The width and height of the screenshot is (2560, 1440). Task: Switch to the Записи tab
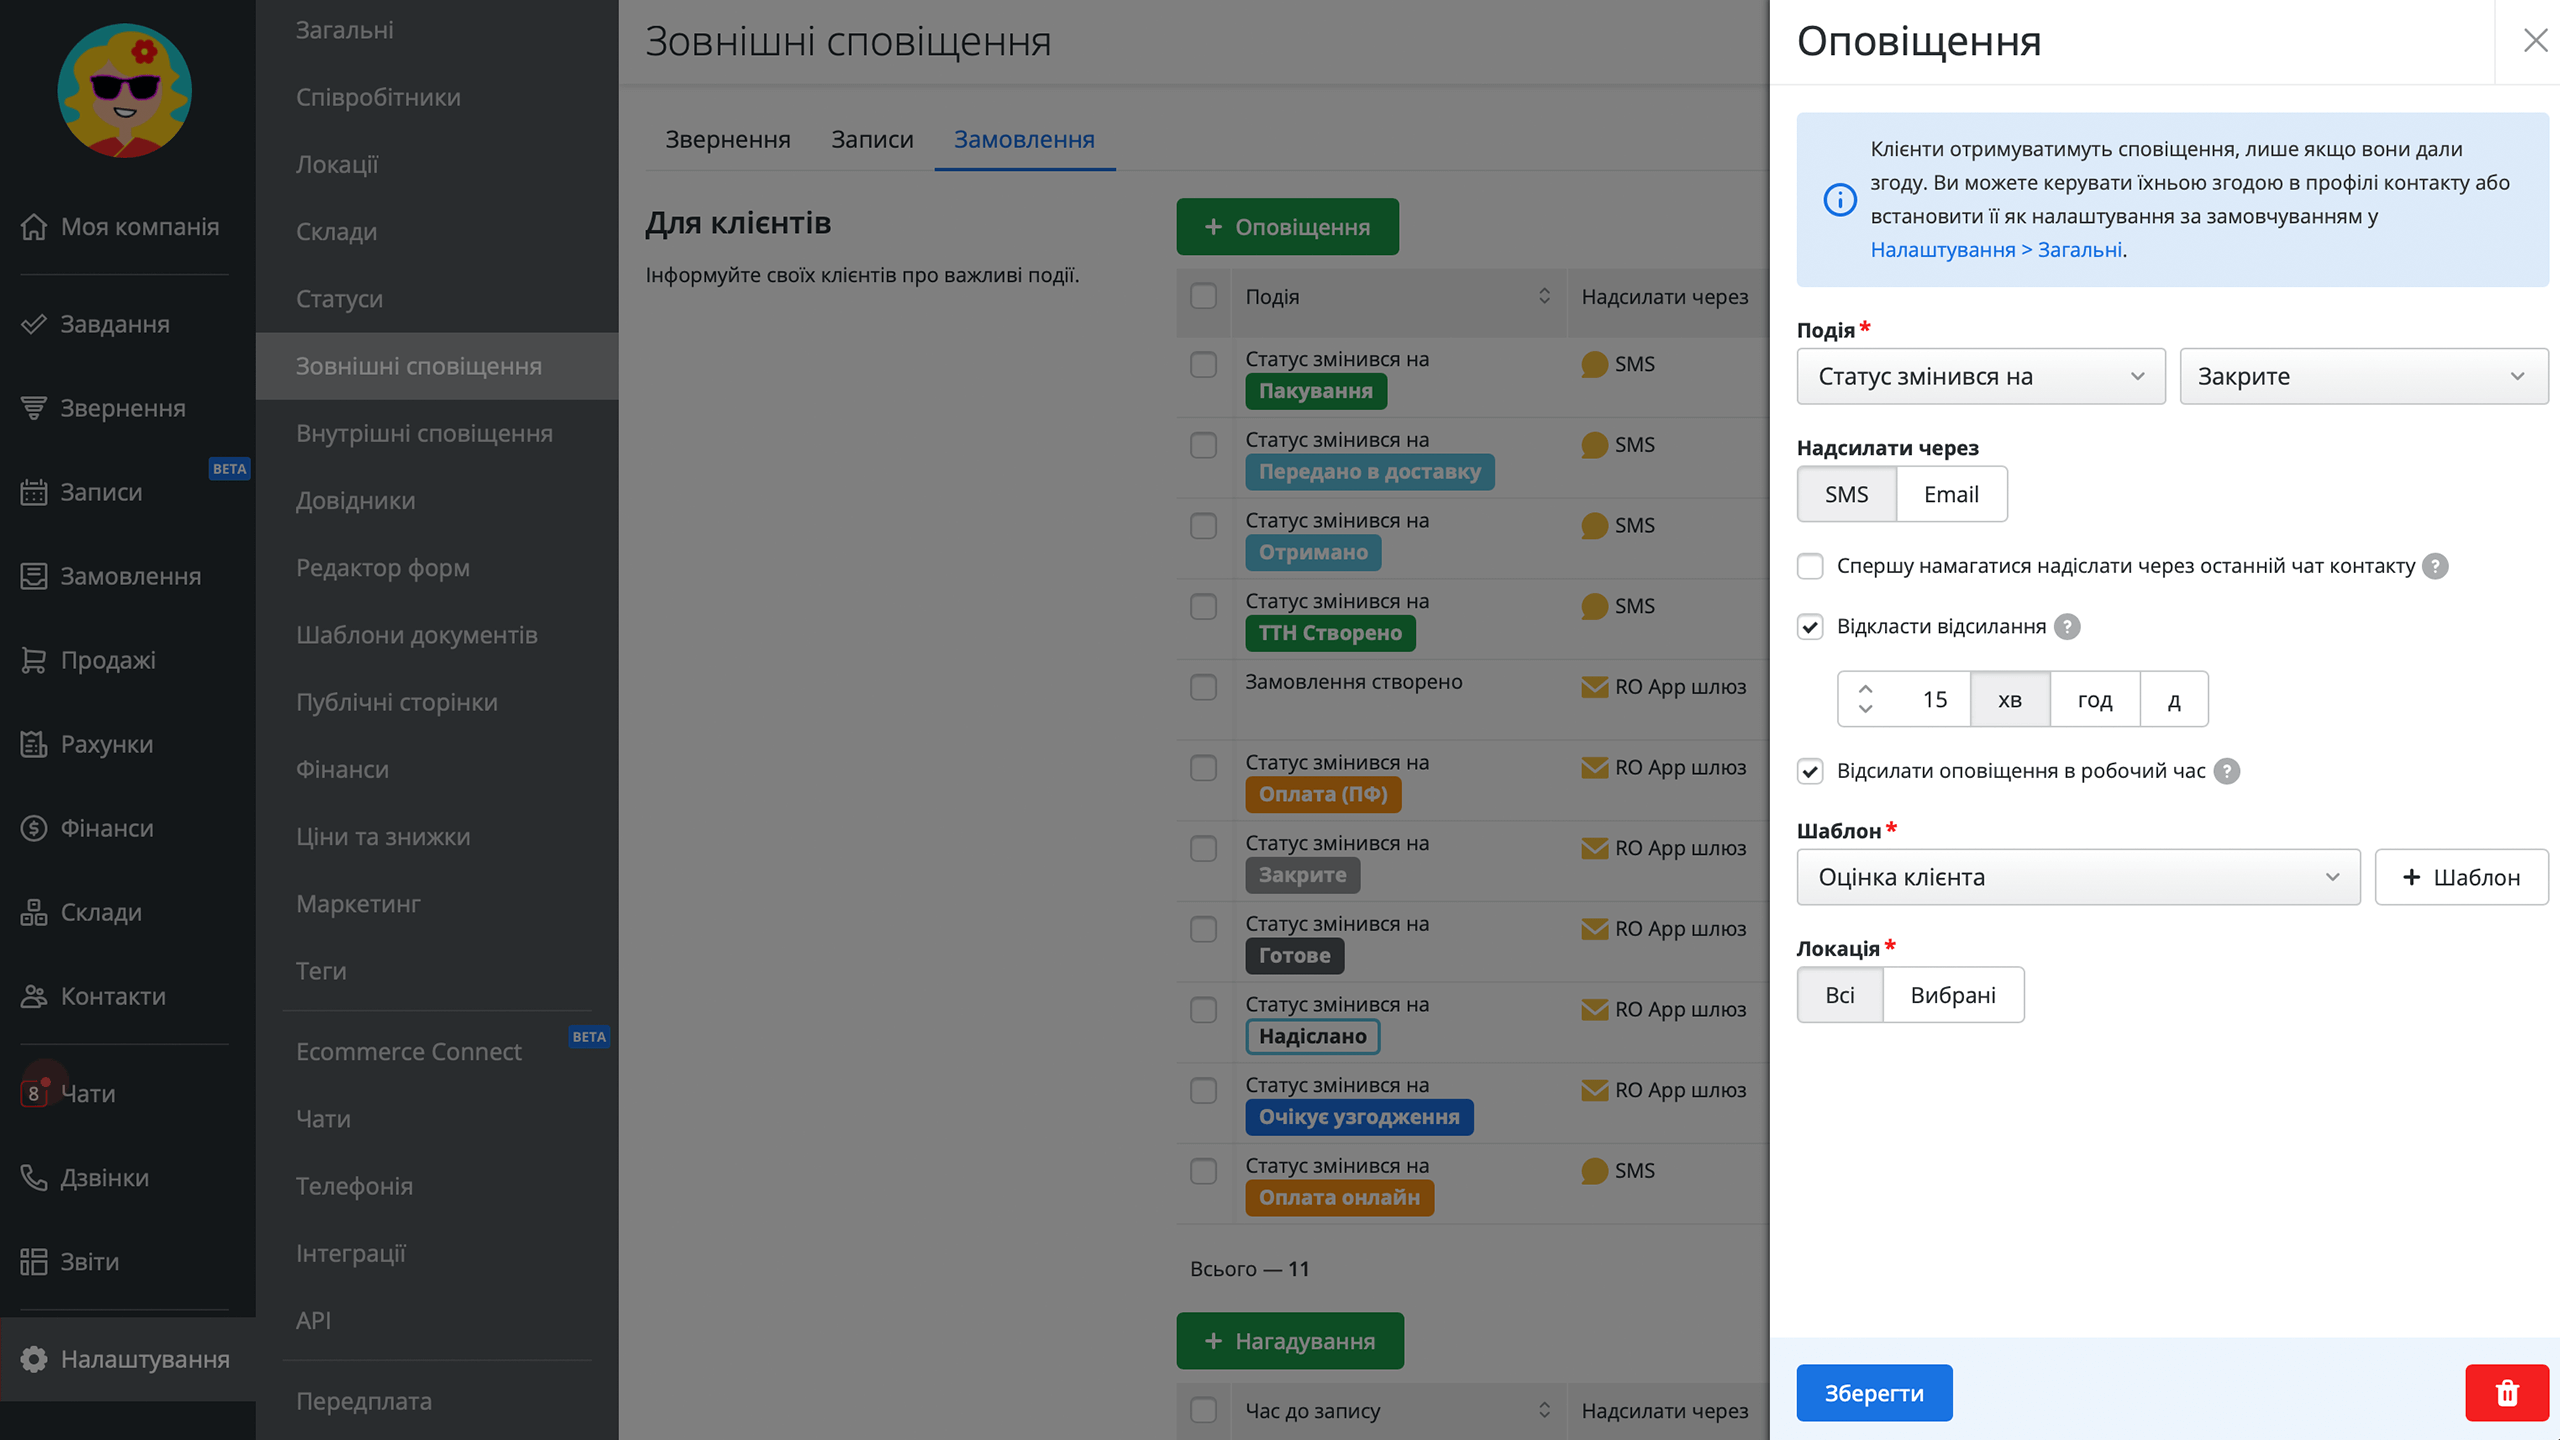(x=872, y=139)
